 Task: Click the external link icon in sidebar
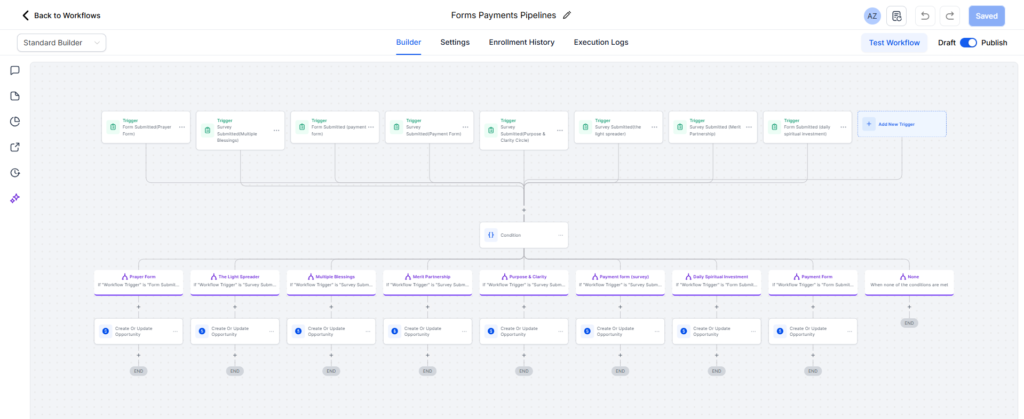coord(15,147)
